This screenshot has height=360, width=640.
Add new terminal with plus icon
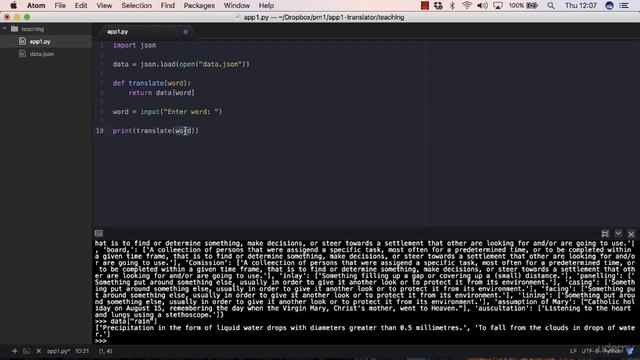point(15,351)
